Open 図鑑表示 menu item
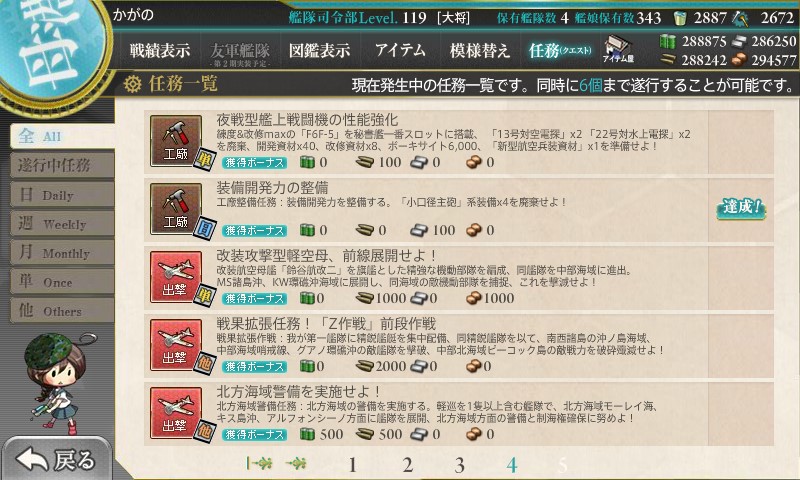The height and width of the screenshot is (480, 800). pyautogui.click(x=319, y=50)
